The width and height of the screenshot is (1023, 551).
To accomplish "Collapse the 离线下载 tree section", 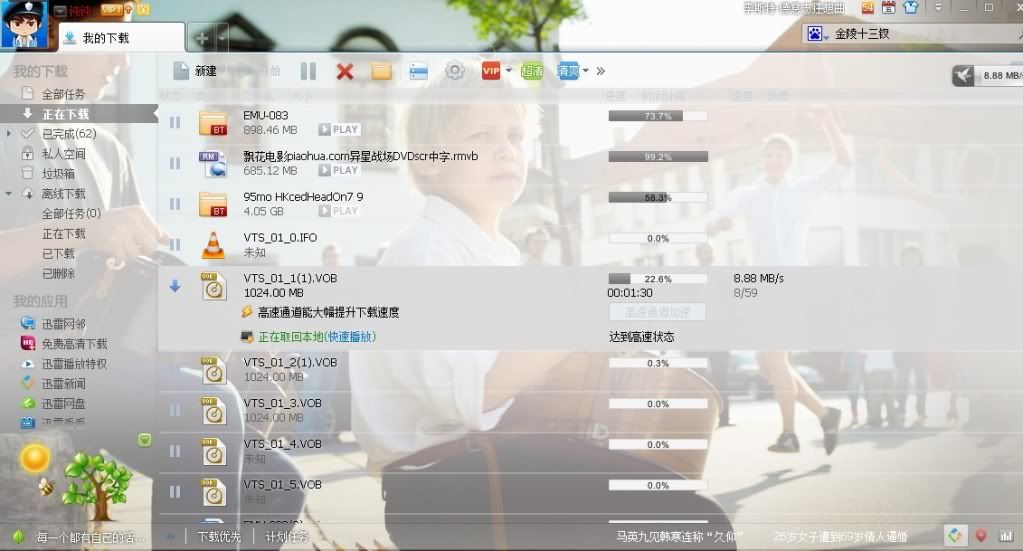I will (x=10, y=194).
